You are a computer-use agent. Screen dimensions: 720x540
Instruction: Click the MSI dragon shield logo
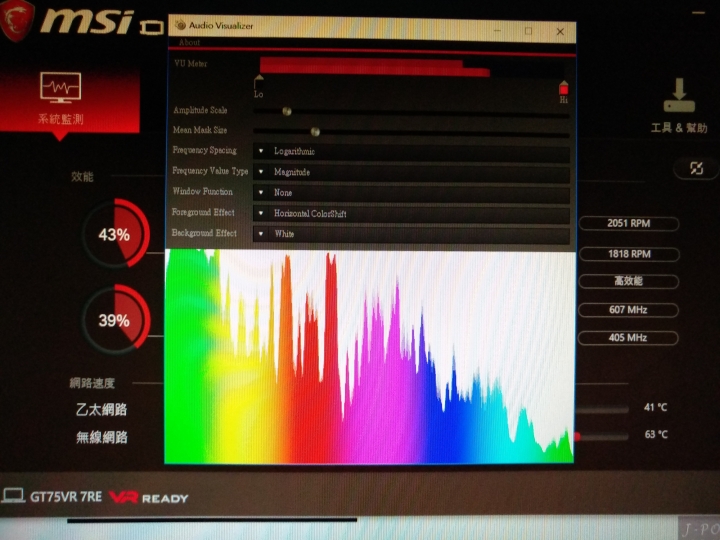point(17,19)
